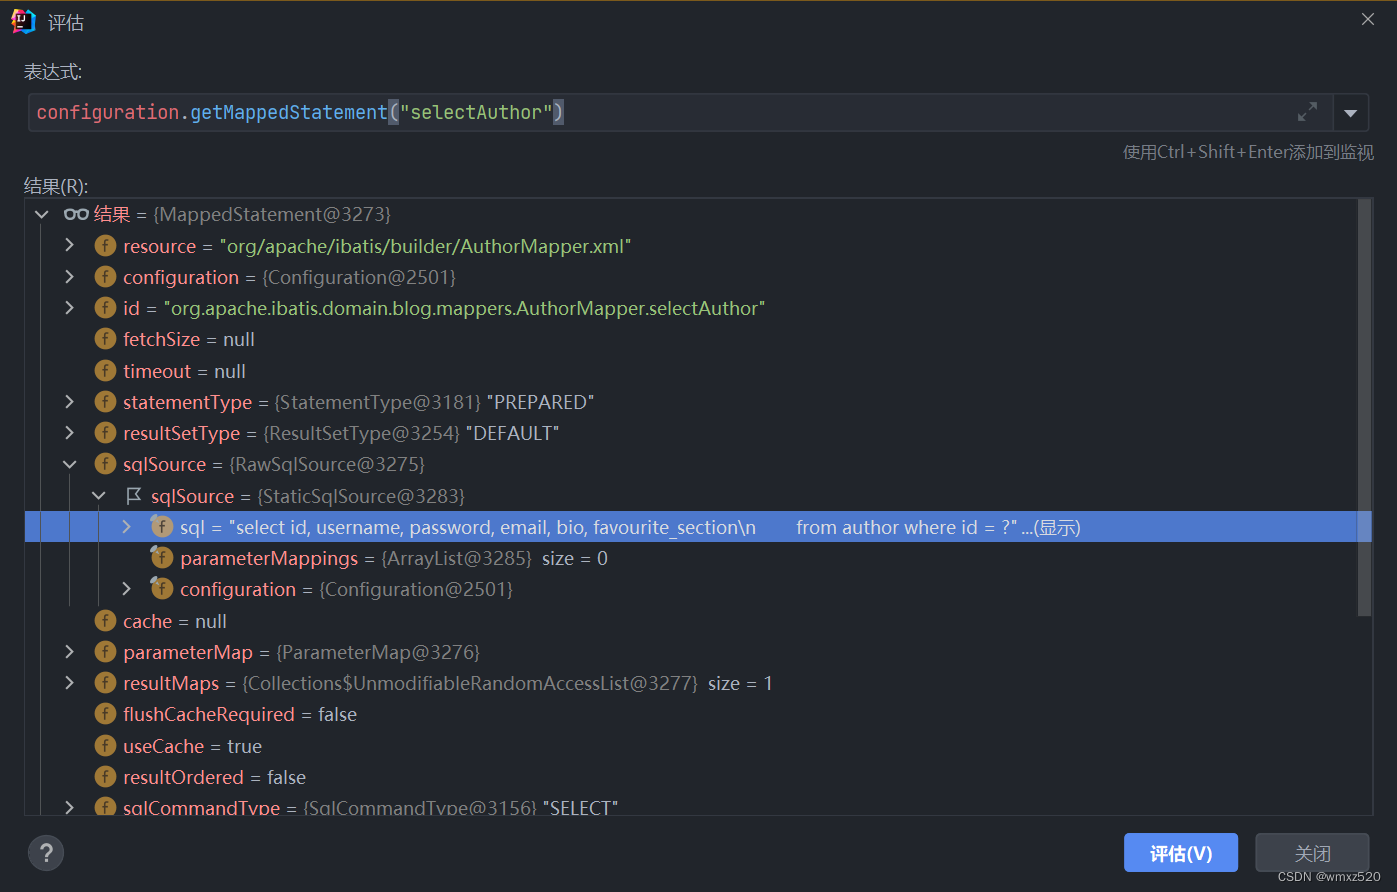This screenshot has width=1397, height=892.
Task: Click the field icon beside sqlSource RawSqlSource
Action: 105,464
